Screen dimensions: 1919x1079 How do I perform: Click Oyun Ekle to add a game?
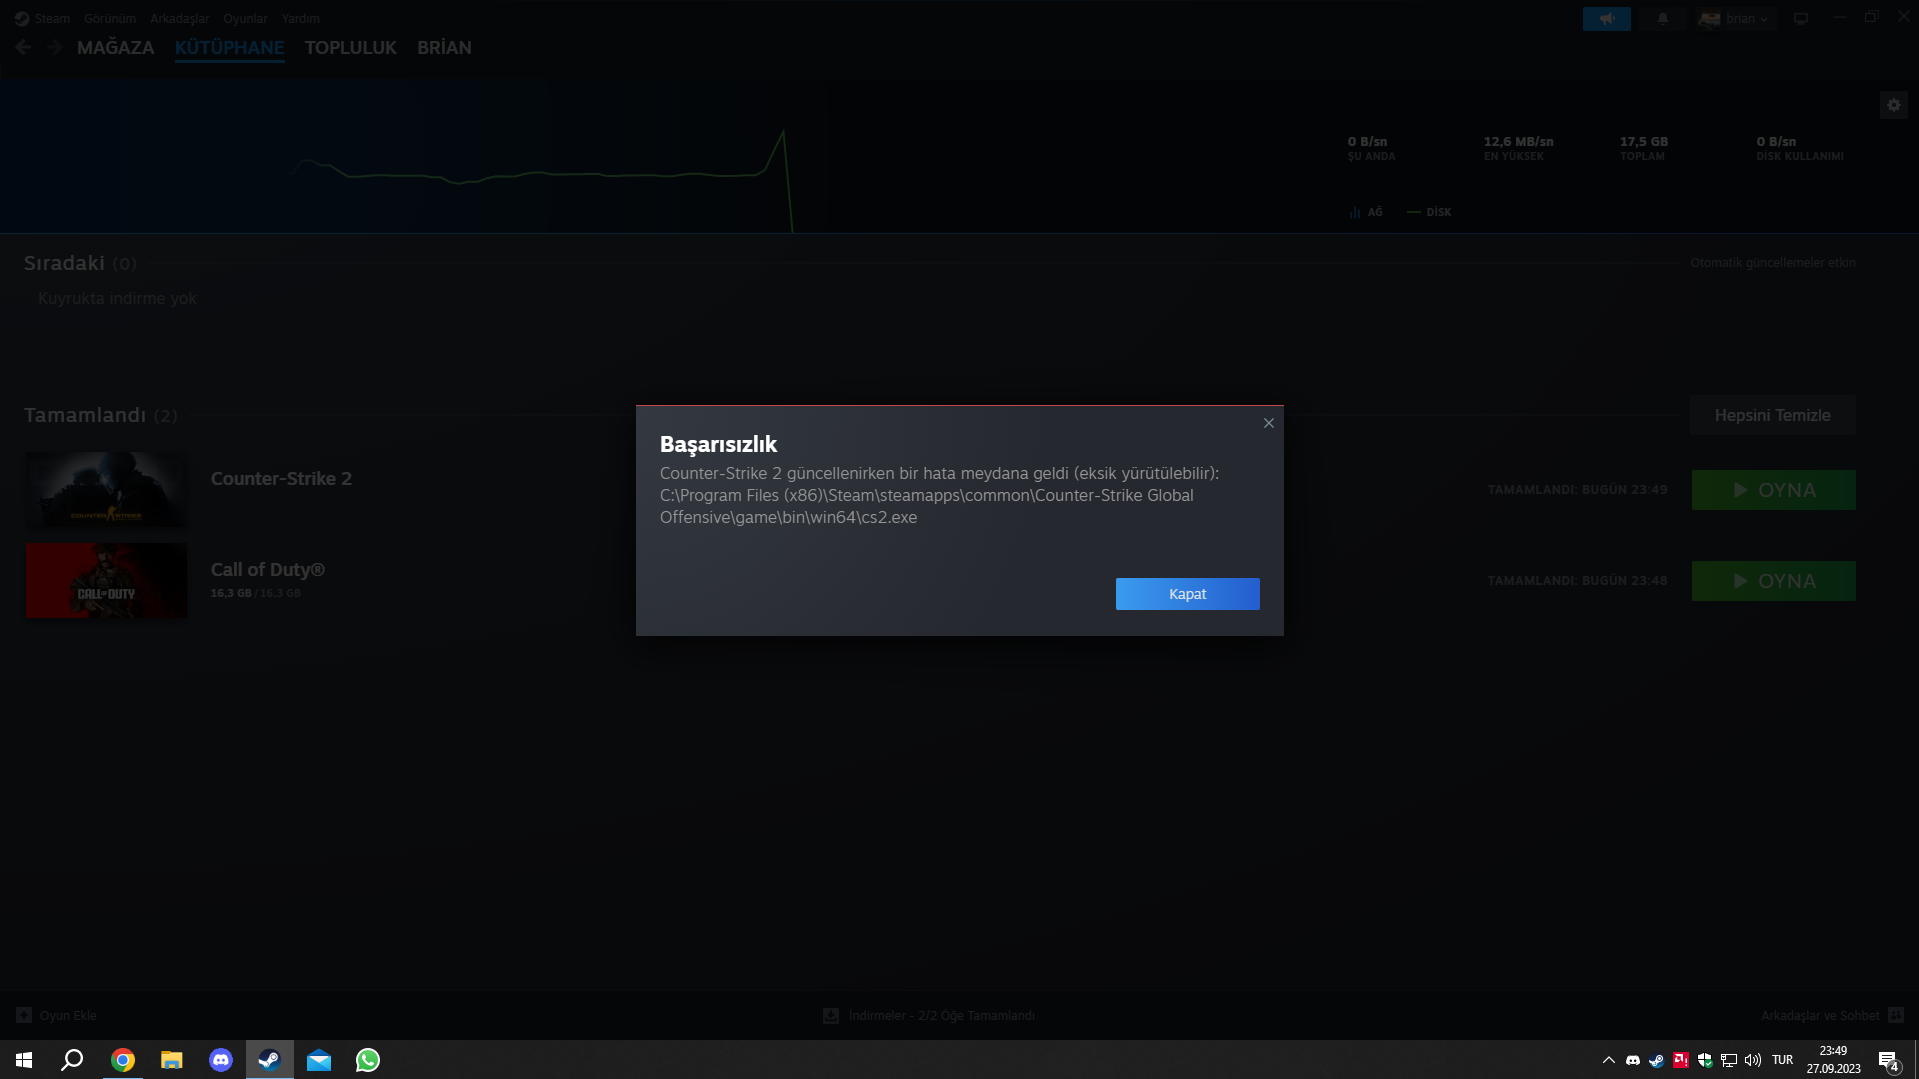pyautogui.click(x=57, y=1015)
